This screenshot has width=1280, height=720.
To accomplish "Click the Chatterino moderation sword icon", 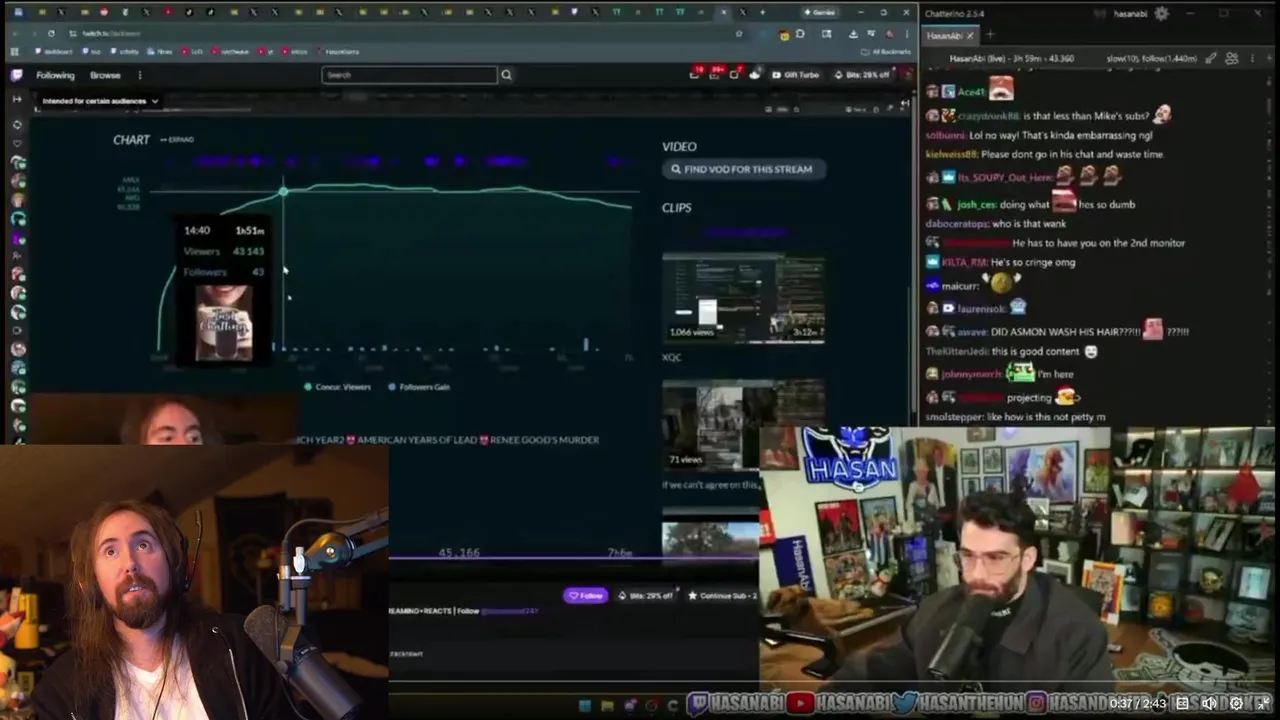I will (x=1209, y=58).
